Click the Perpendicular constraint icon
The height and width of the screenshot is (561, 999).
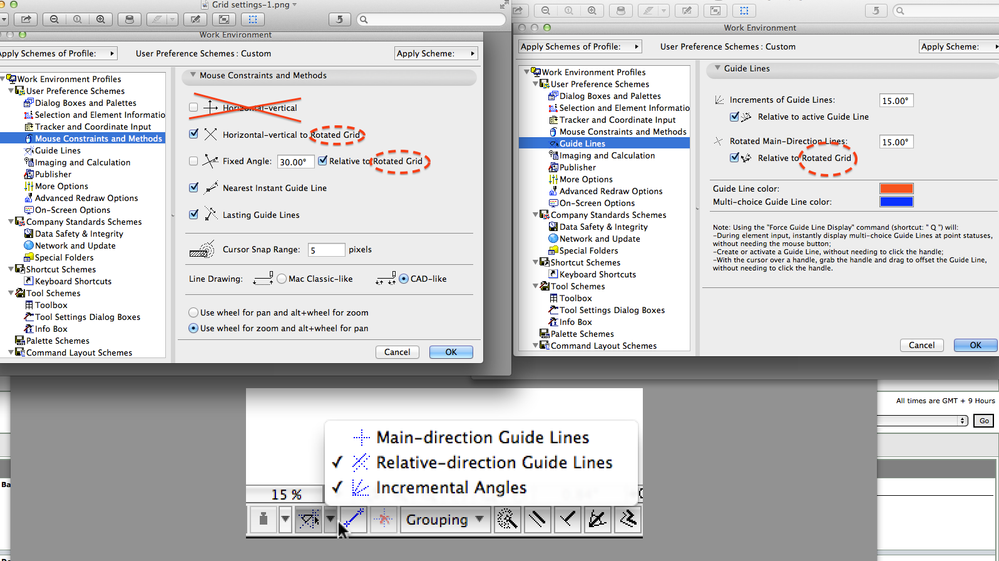(567, 520)
